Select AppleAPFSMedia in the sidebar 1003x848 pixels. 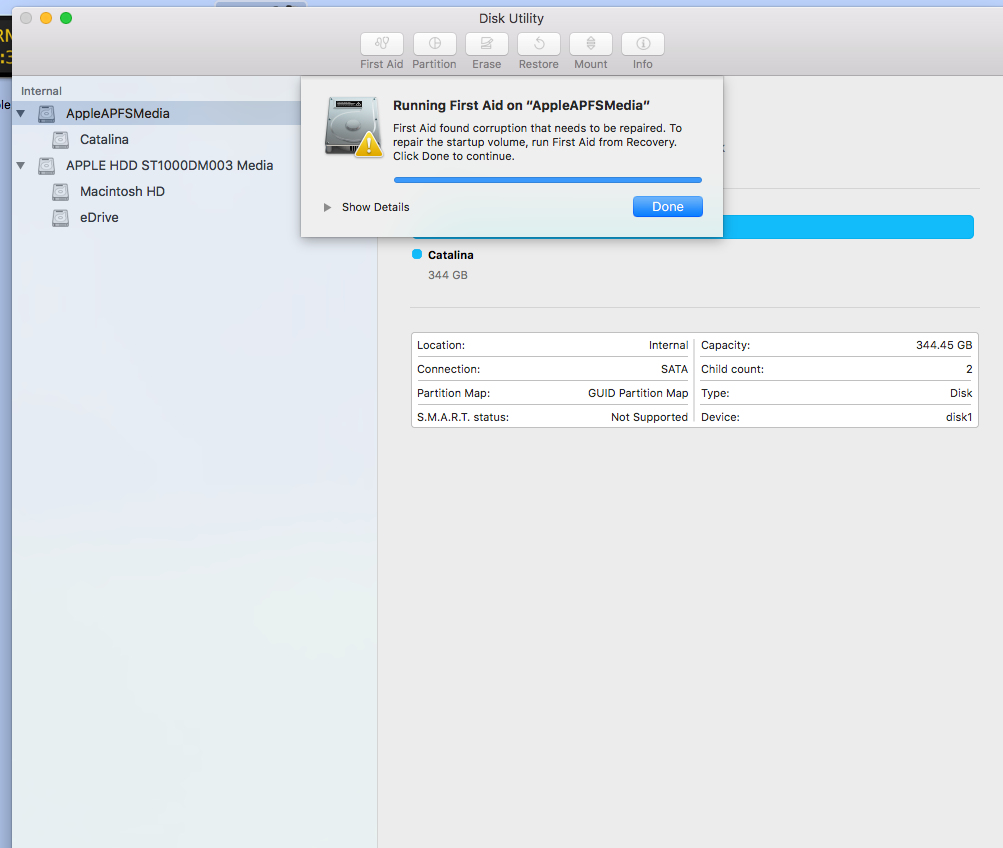(157, 113)
